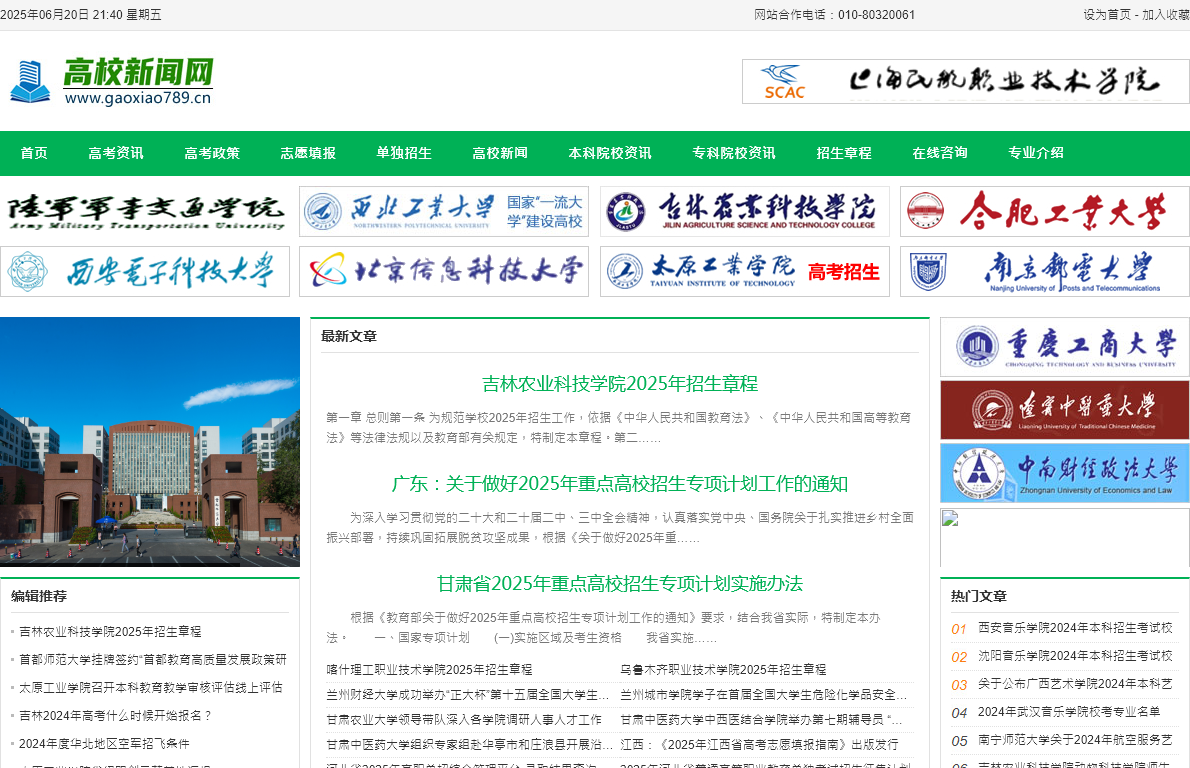1190x768 pixels.
Task: Open the 重庆工商大学 sidebar banner
Action: (x=1065, y=347)
